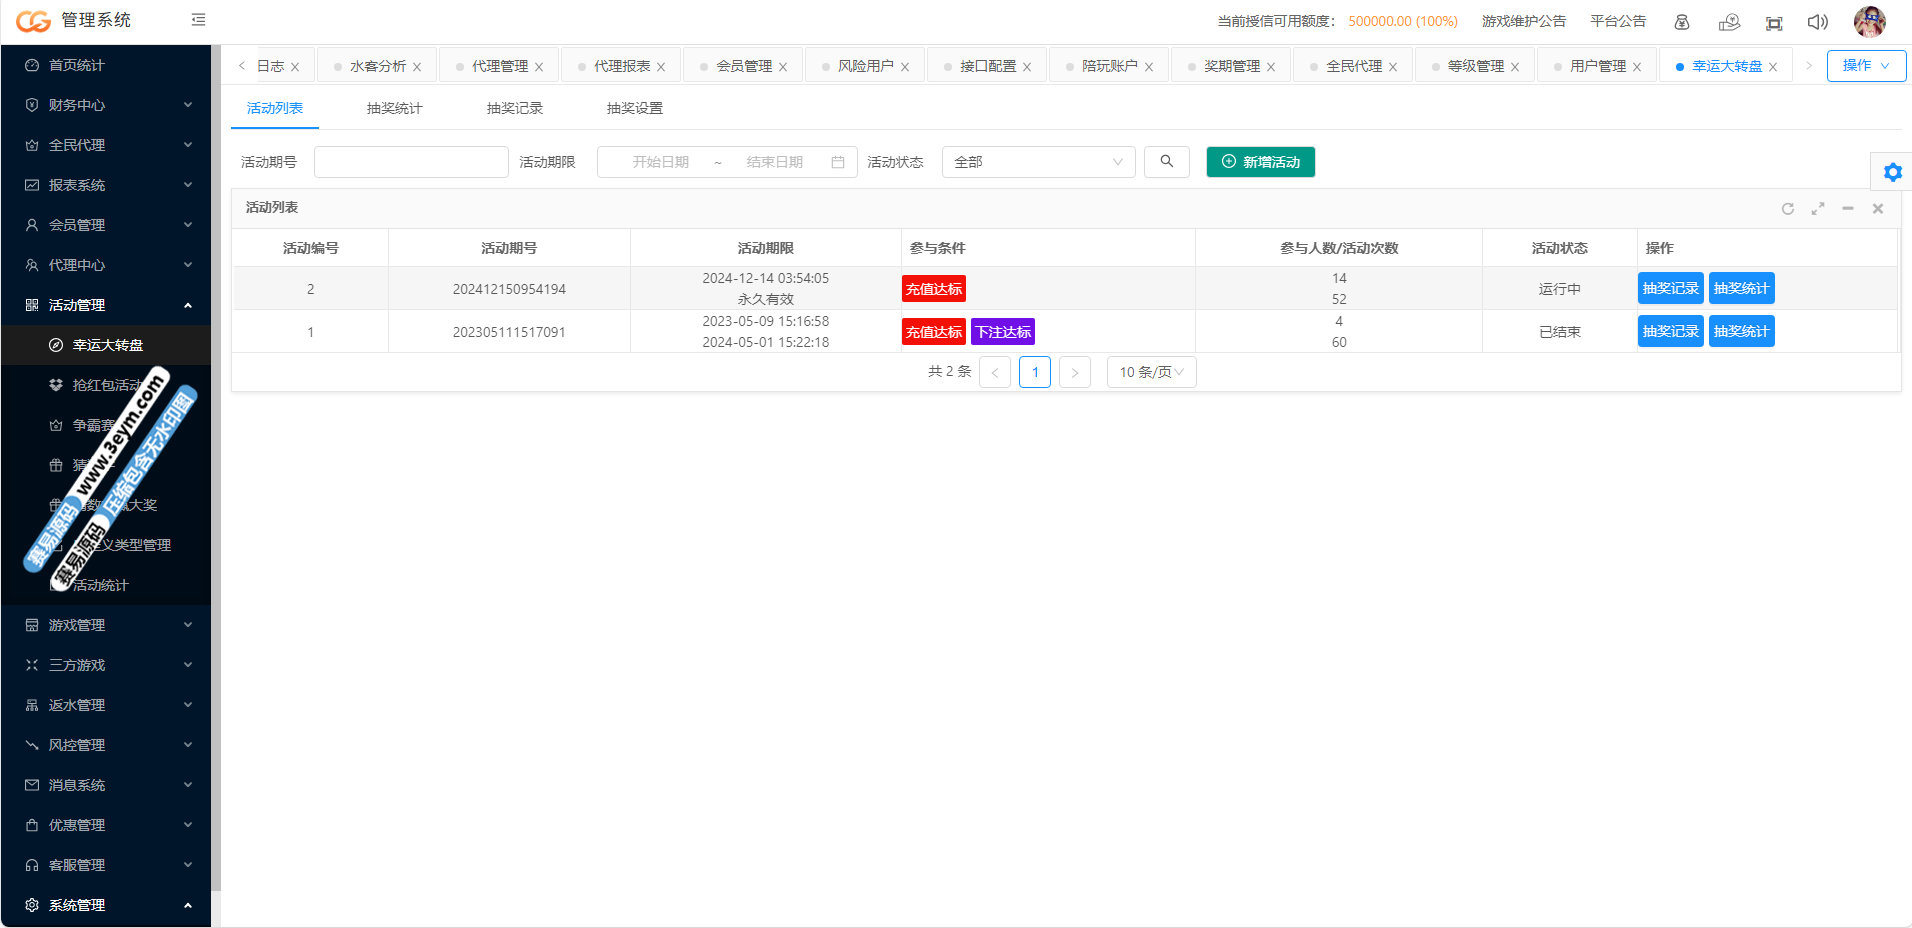Switch to the 抽奖统计 tab

tap(394, 108)
